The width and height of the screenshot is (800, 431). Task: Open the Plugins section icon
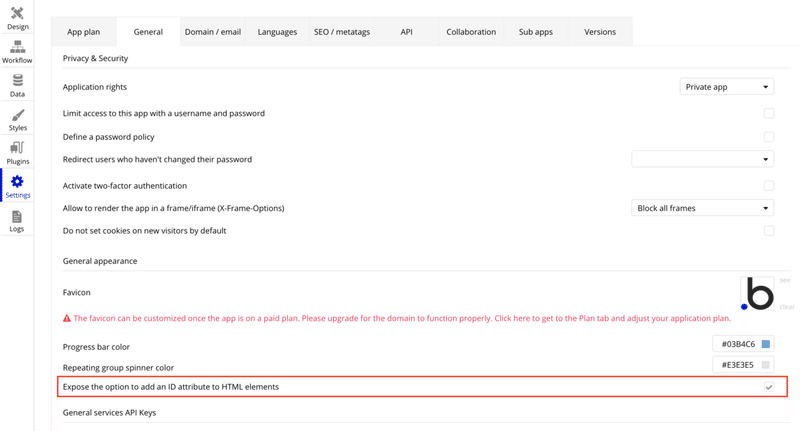pos(17,148)
